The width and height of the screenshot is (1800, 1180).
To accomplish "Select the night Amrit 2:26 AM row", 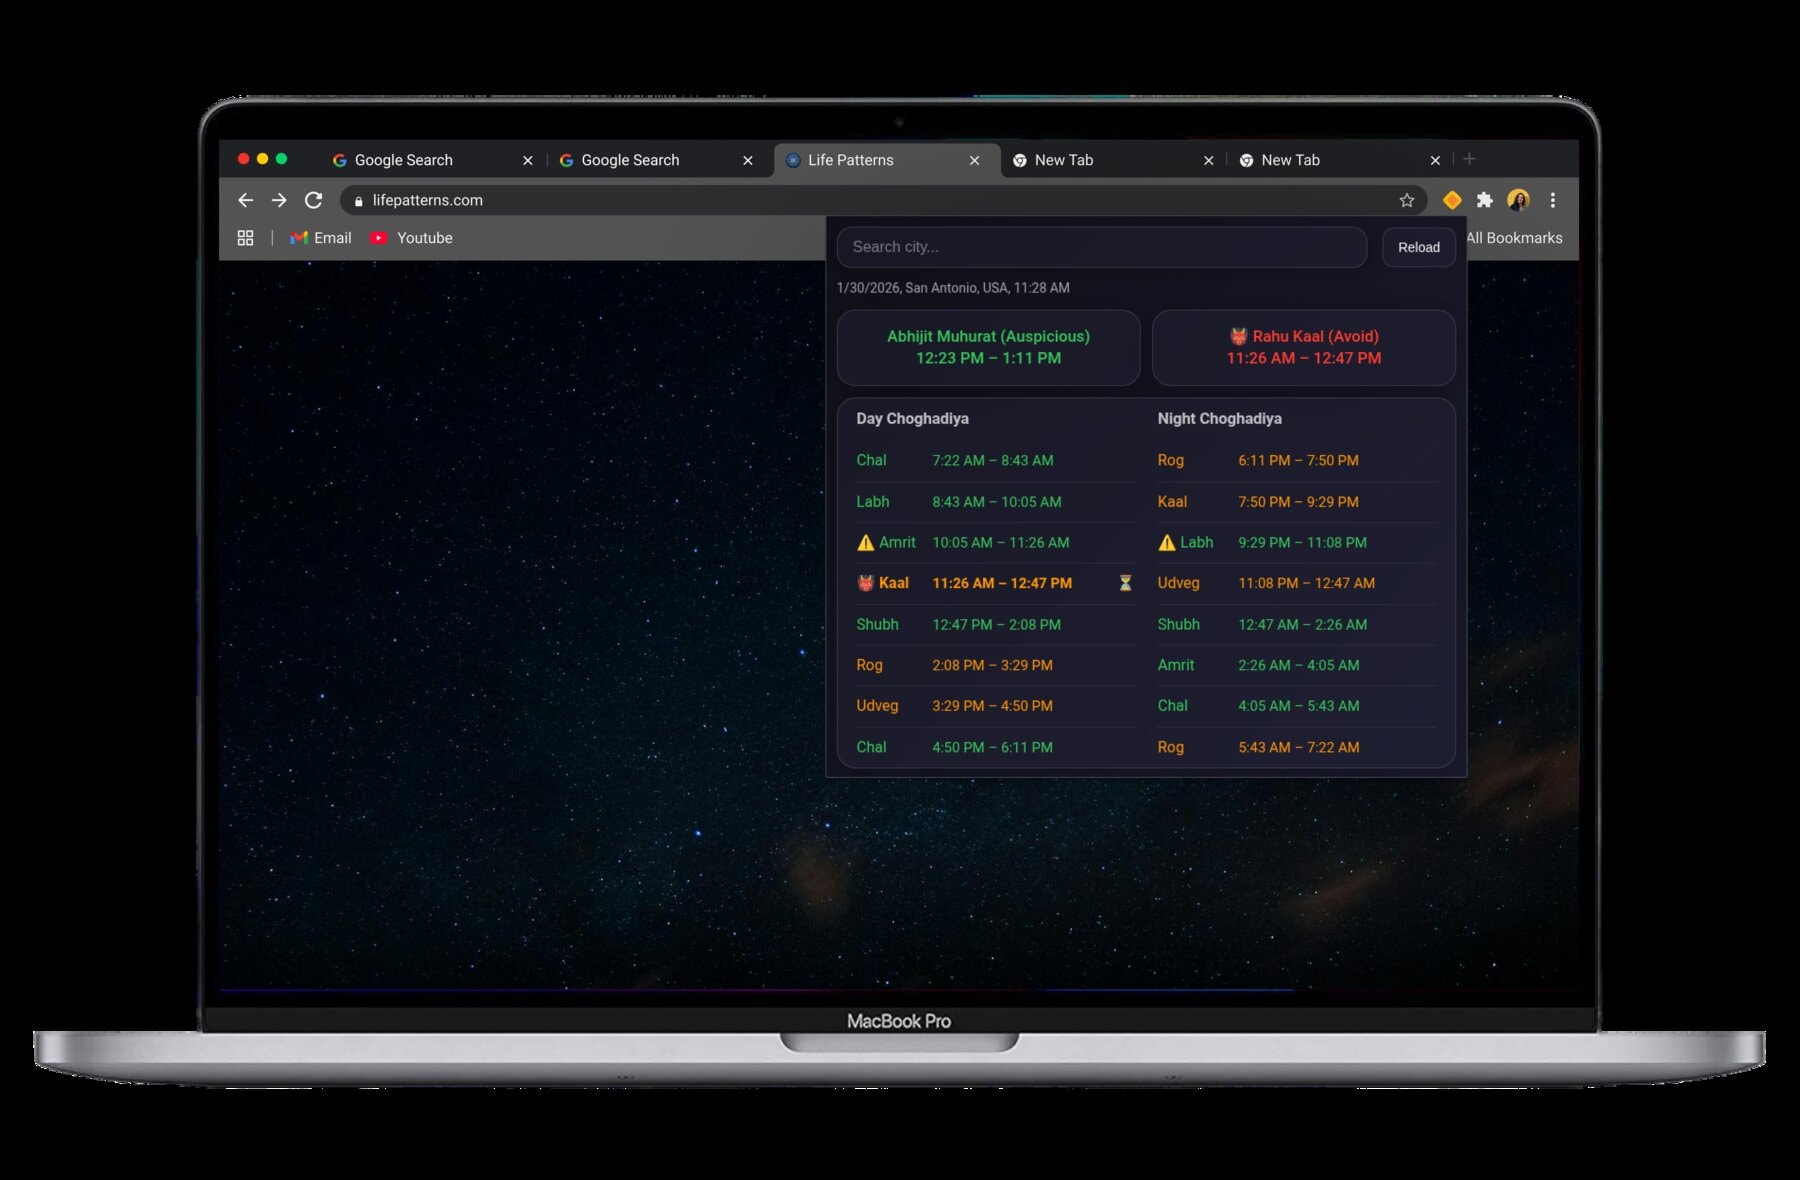I will click(x=1297, y=665).
